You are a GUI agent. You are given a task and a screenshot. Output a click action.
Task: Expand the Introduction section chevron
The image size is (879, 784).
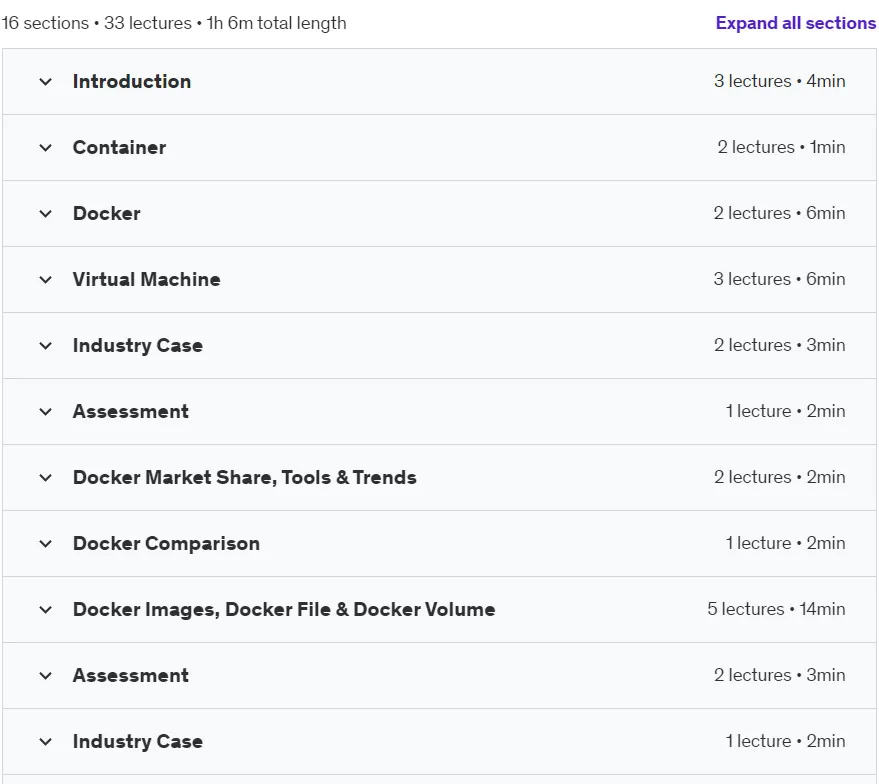click(45, 82)
